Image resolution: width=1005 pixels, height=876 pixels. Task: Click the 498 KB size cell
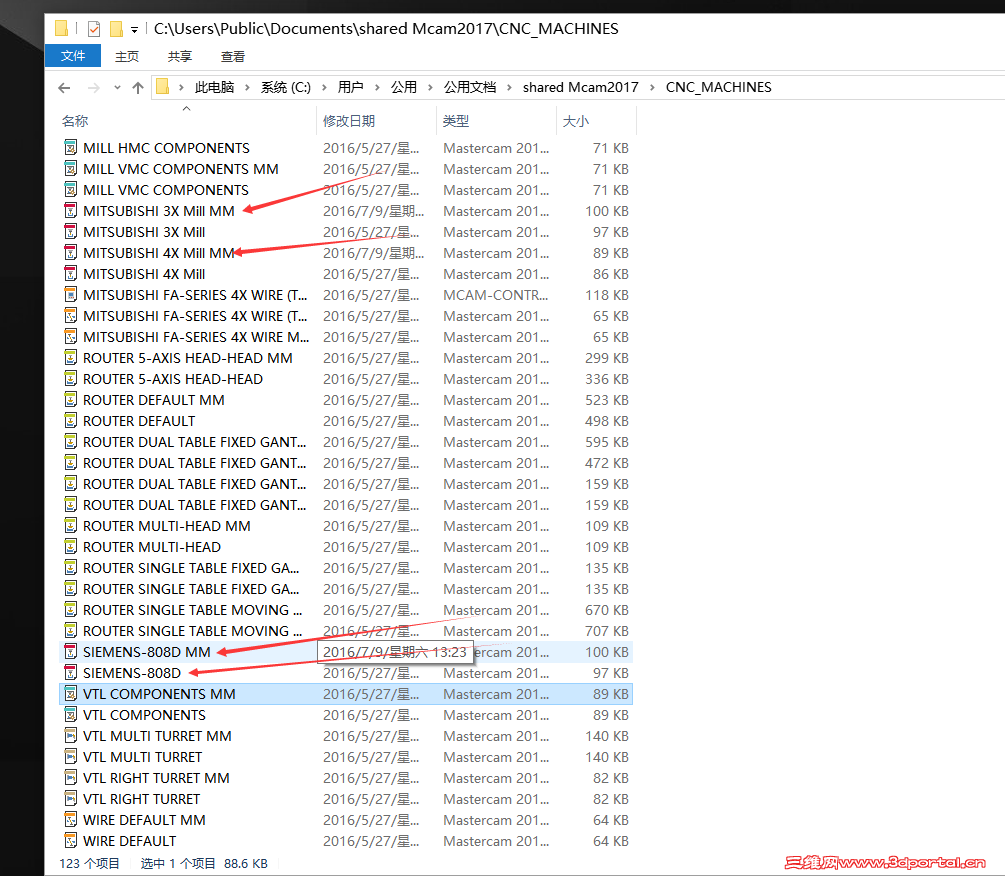pyautogui.click(x=606, y=421)
